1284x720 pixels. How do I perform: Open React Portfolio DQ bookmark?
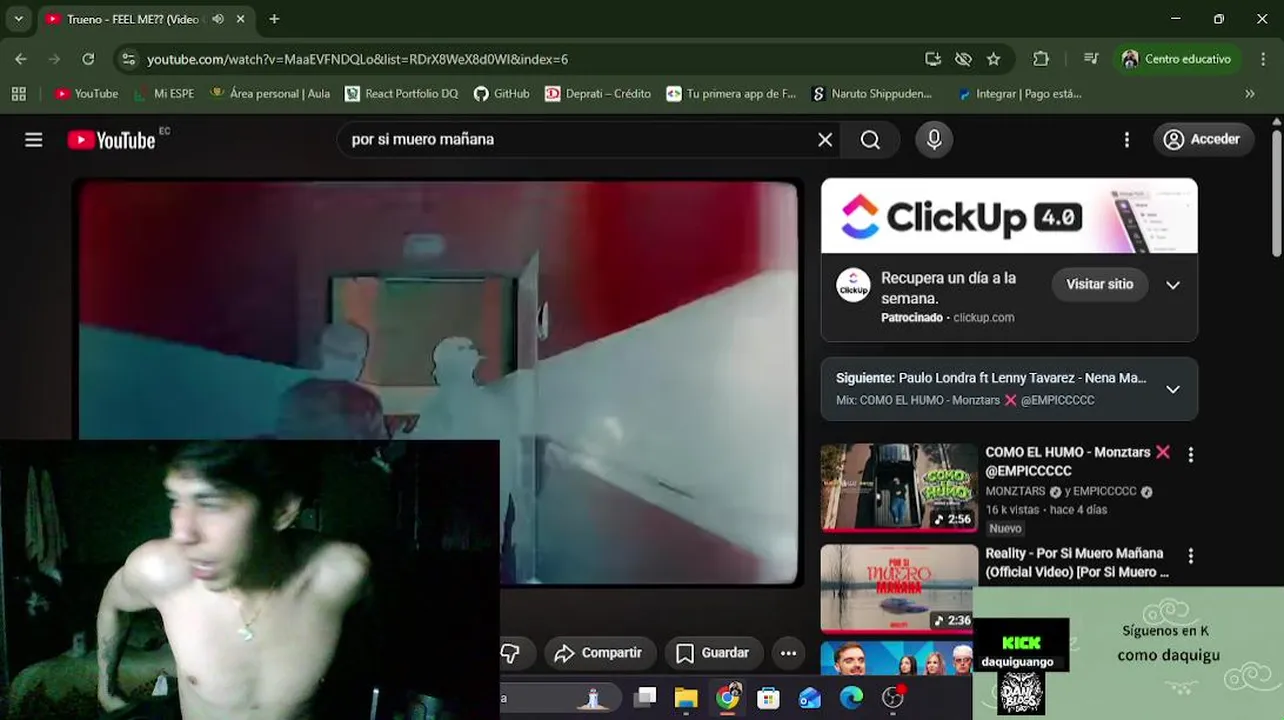point(402,94)
